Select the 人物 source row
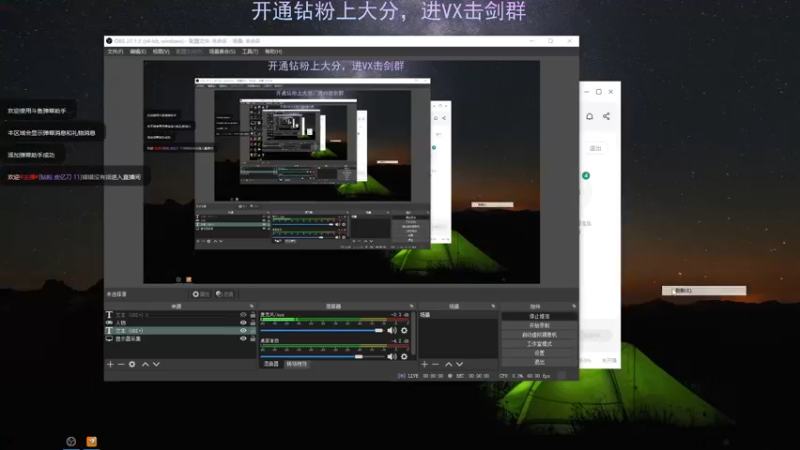This screenshot has height=450, width=800. pyautogui.click(x=176, y=322)
